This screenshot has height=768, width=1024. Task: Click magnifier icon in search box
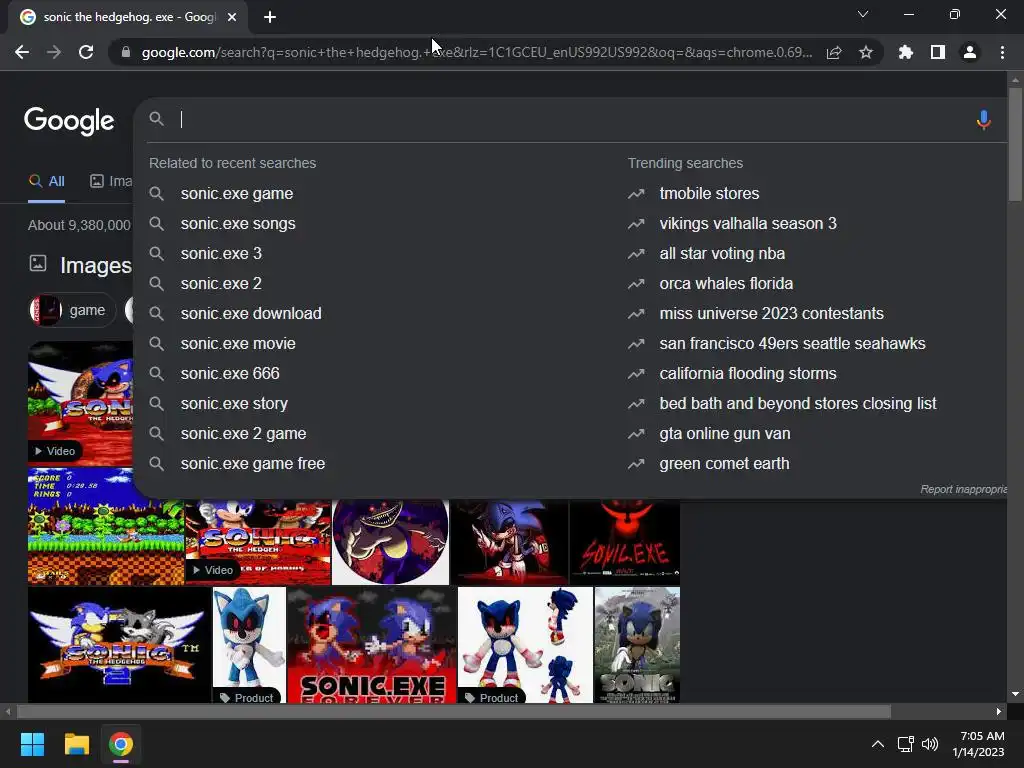pyautogui.click(x=156, y=119)
